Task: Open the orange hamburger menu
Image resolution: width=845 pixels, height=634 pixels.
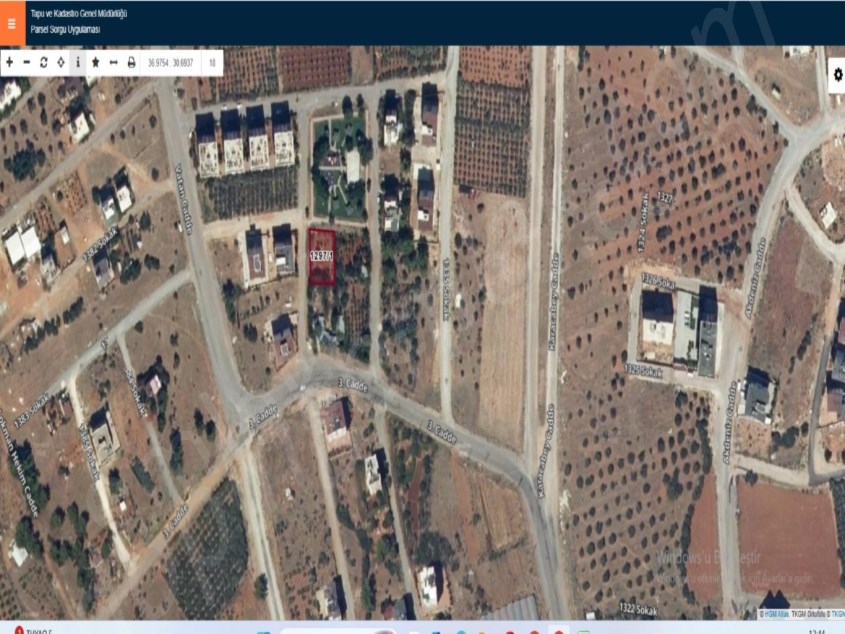Action: click(11, 22)
